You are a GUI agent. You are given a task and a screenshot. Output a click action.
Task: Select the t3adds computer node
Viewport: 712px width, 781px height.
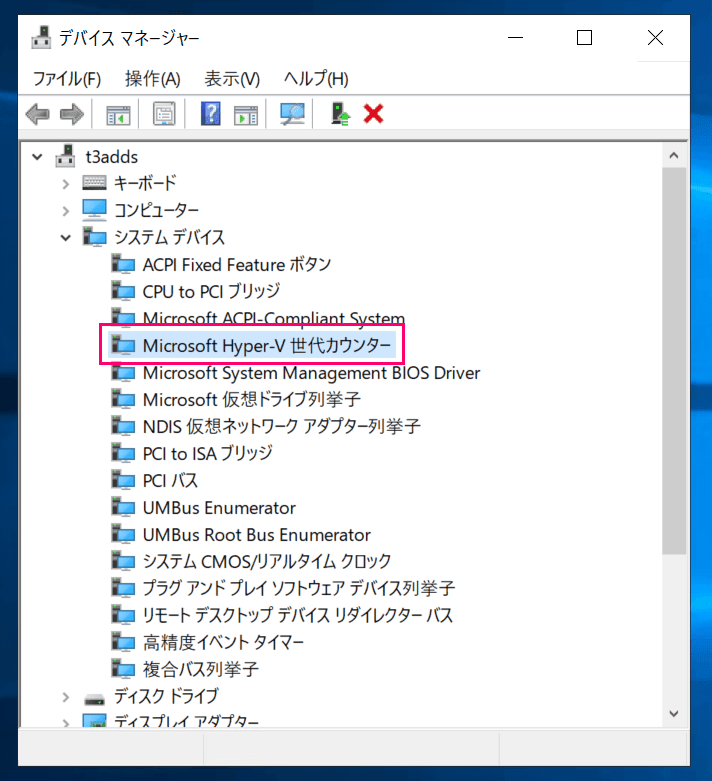(112, 157)
